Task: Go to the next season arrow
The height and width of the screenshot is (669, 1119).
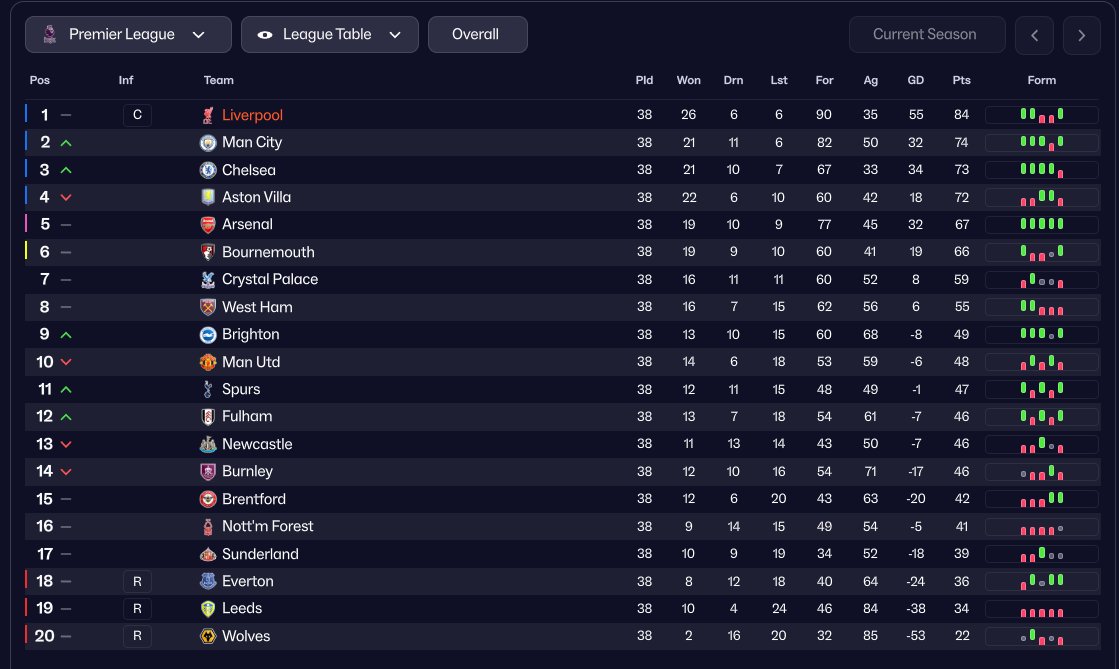Action: 1082,35
